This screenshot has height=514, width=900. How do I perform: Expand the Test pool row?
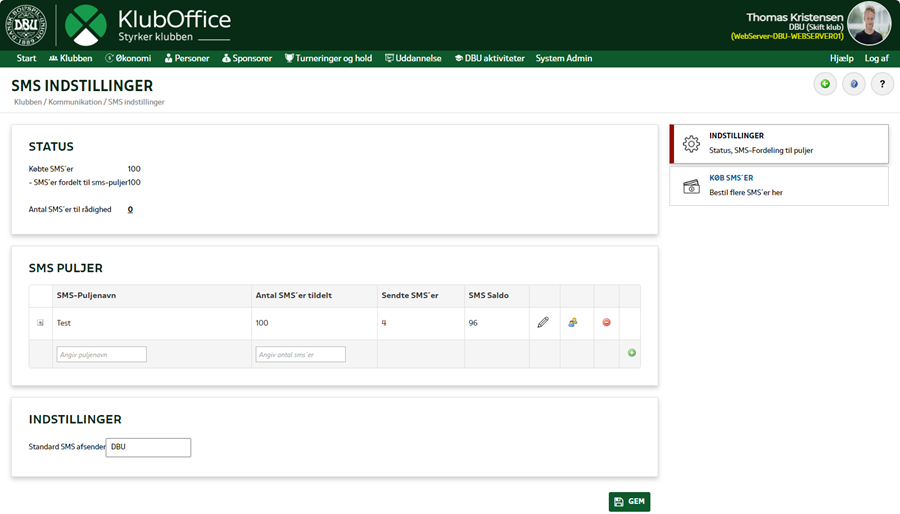(40, 323)
